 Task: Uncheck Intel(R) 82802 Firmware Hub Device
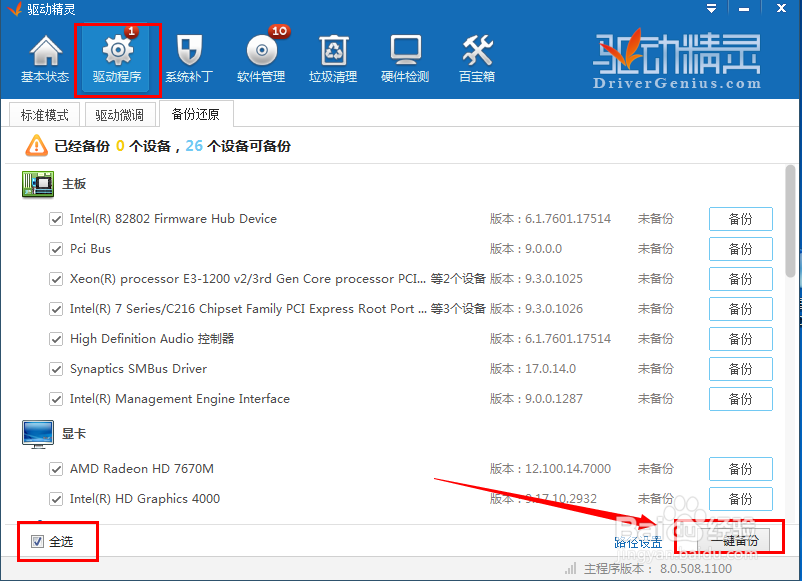pyautogui.click(x=56, y=219)
